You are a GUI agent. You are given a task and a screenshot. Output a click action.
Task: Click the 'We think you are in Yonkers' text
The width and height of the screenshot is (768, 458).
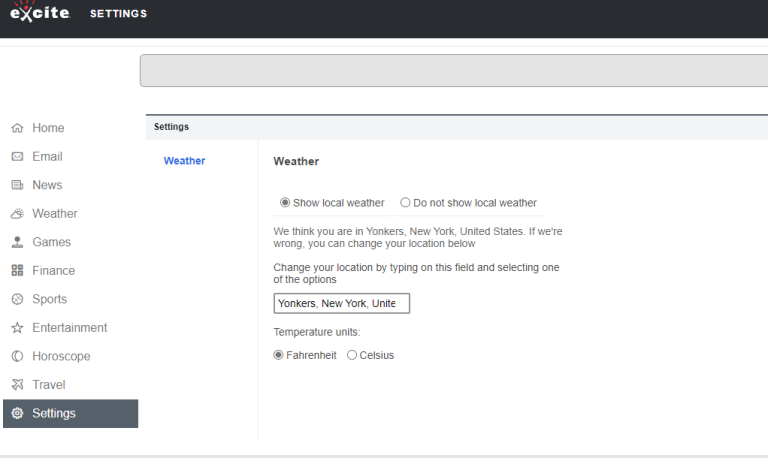point(418,237)
